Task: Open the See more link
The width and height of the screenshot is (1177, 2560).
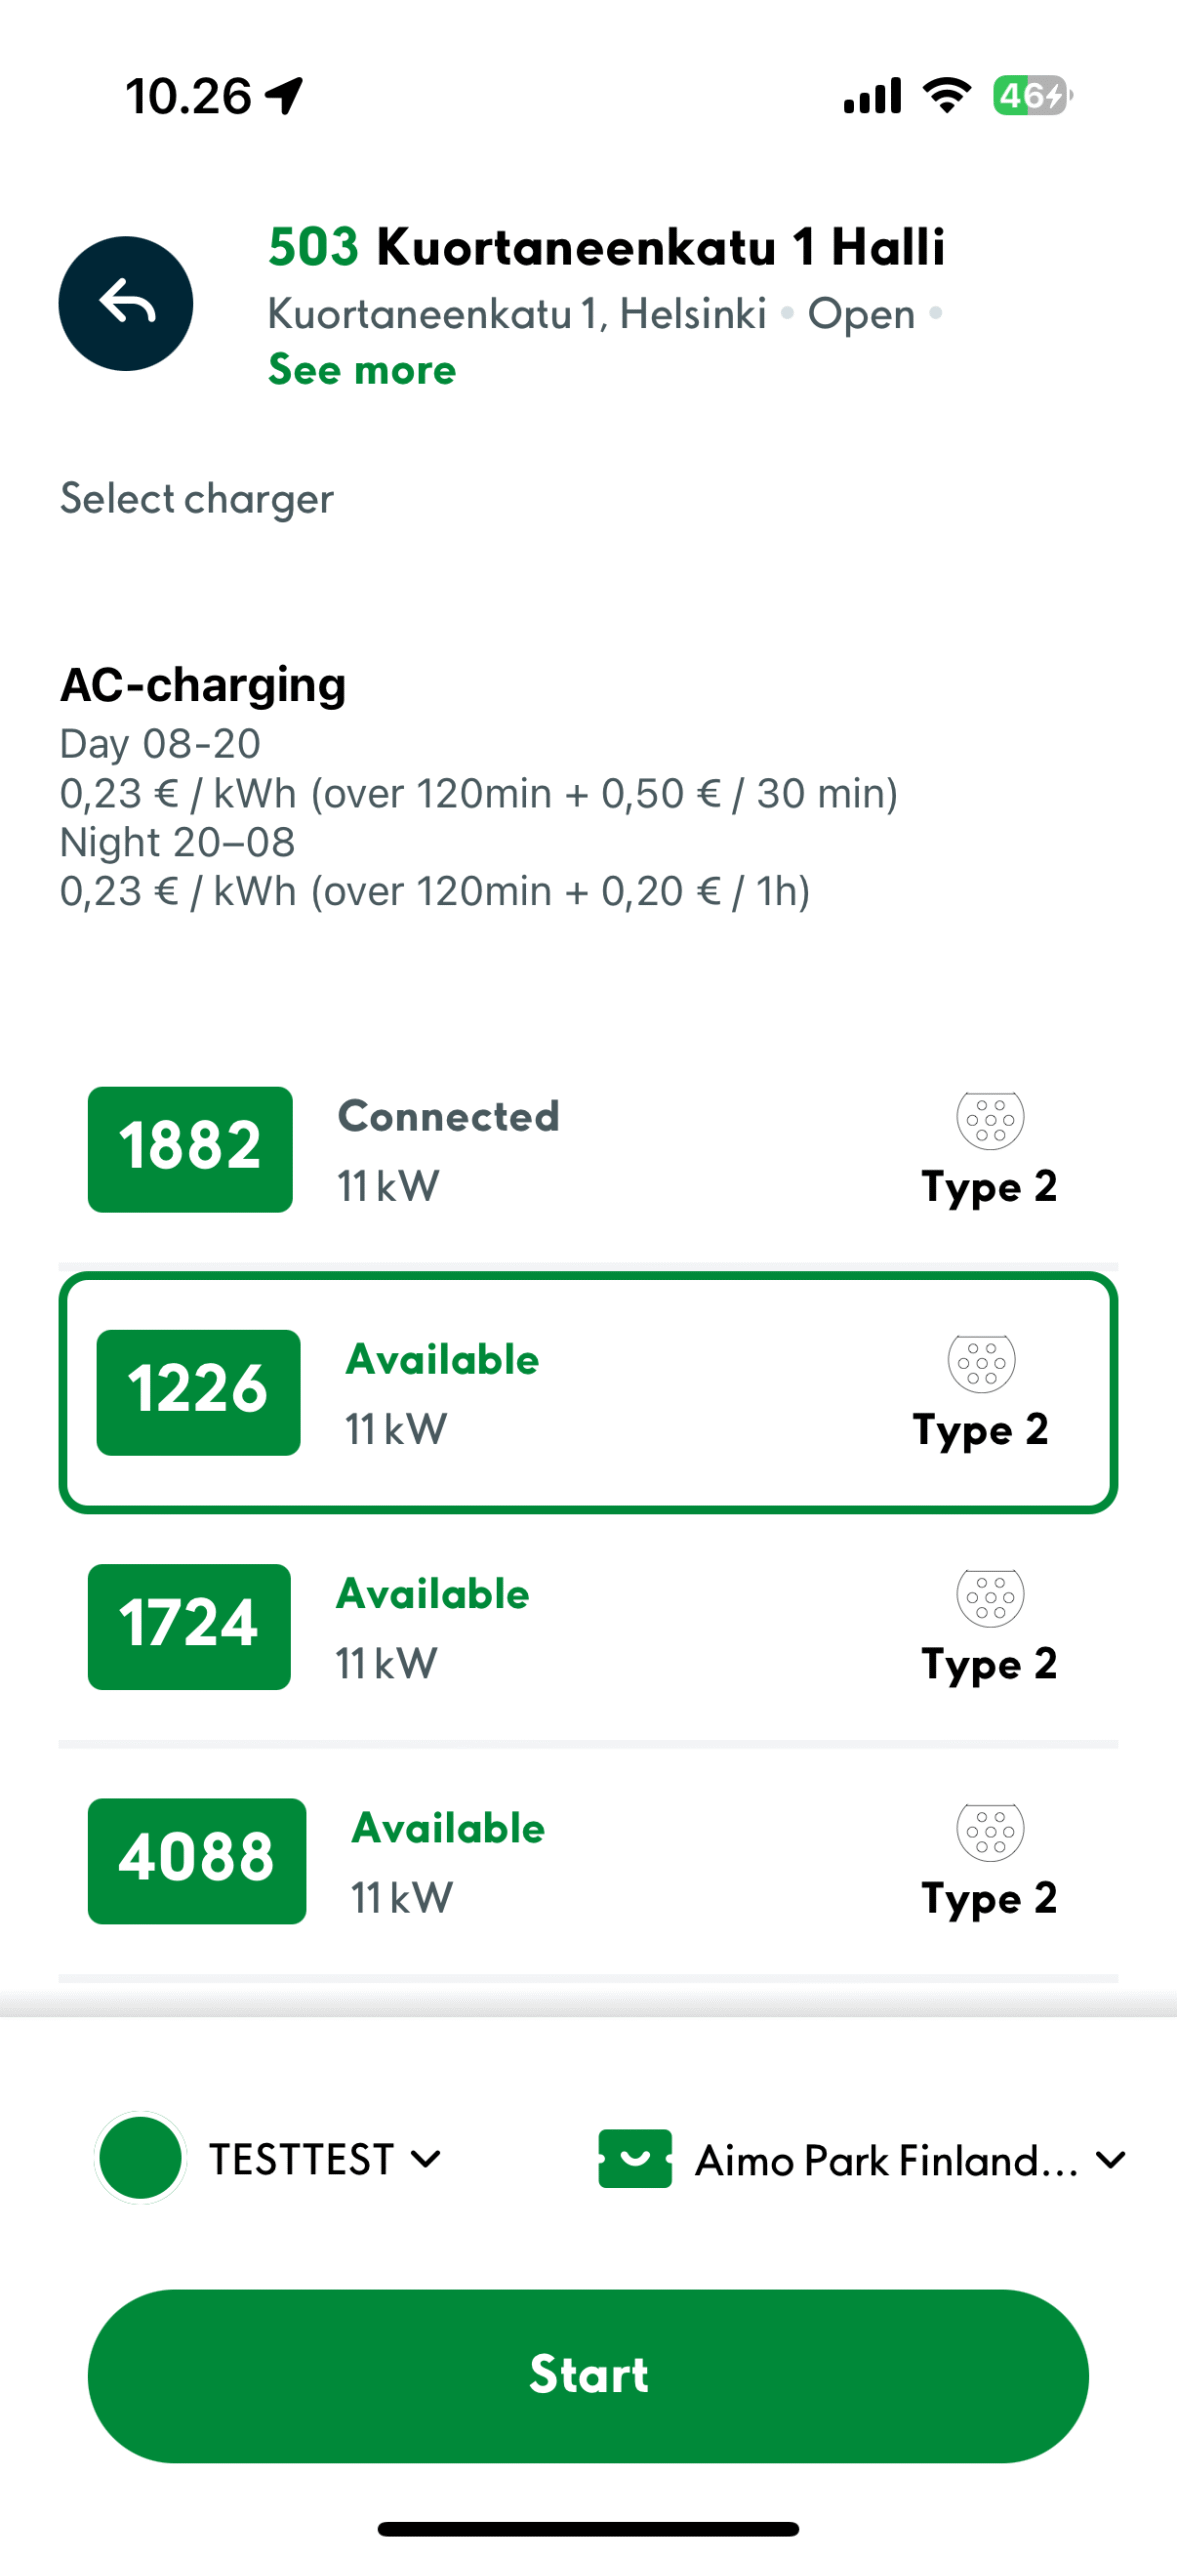Action: (x=362, y=370)
